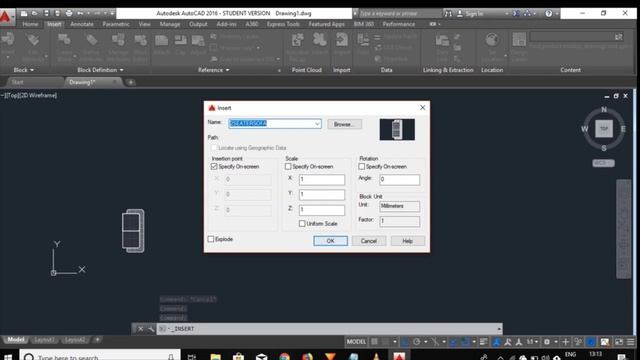Open the Home ribbon tab

30,24
